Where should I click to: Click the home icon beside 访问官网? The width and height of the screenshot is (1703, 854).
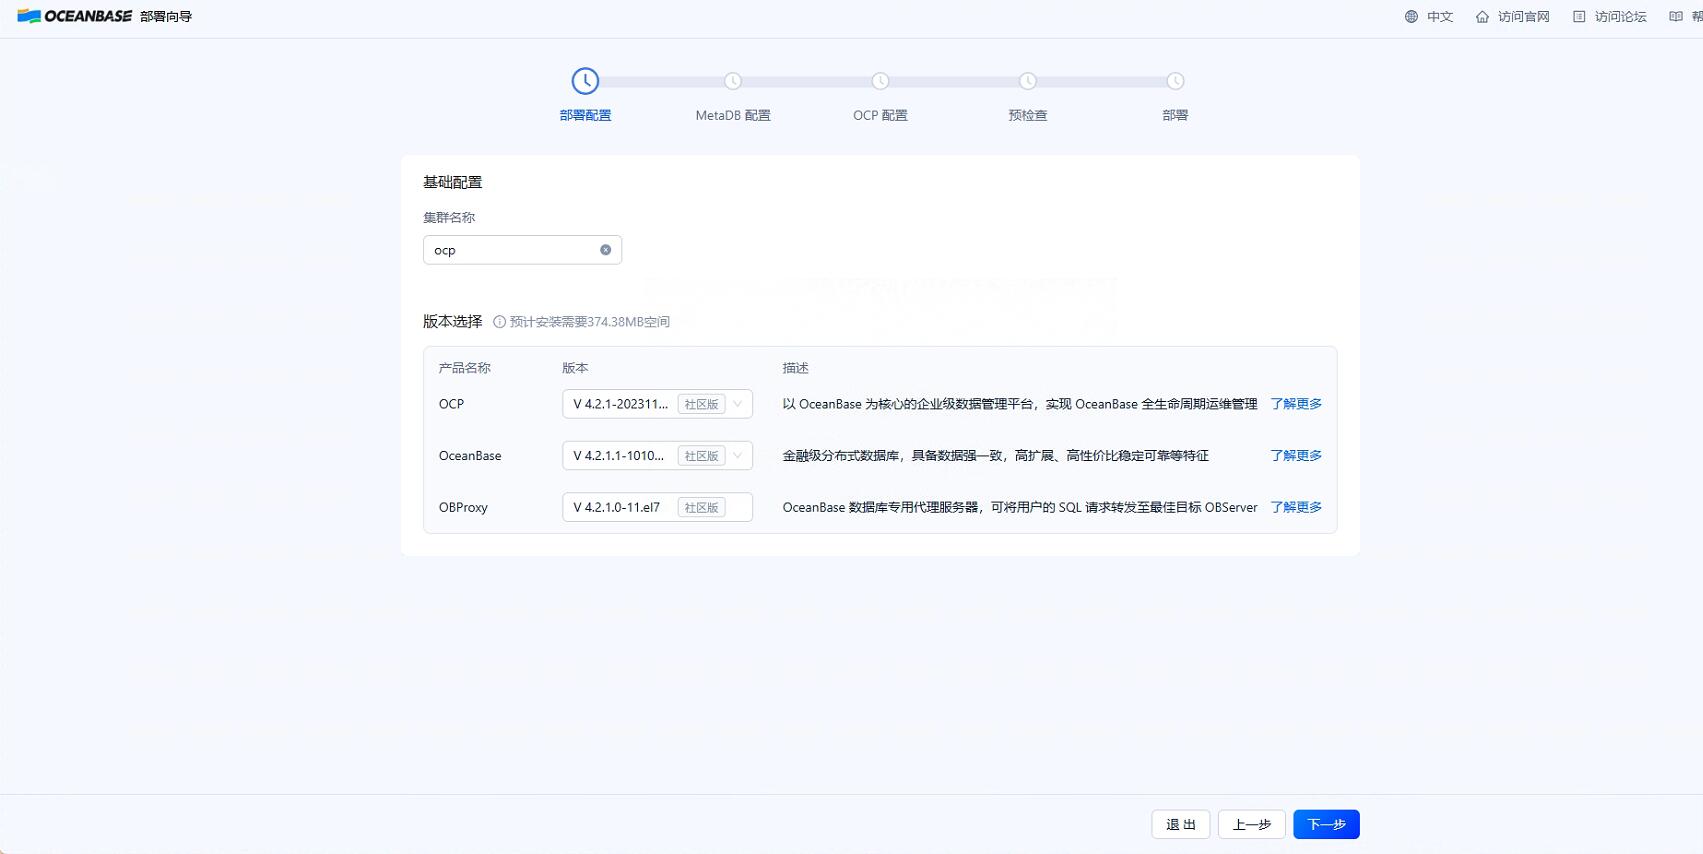tap(1482, 16)
